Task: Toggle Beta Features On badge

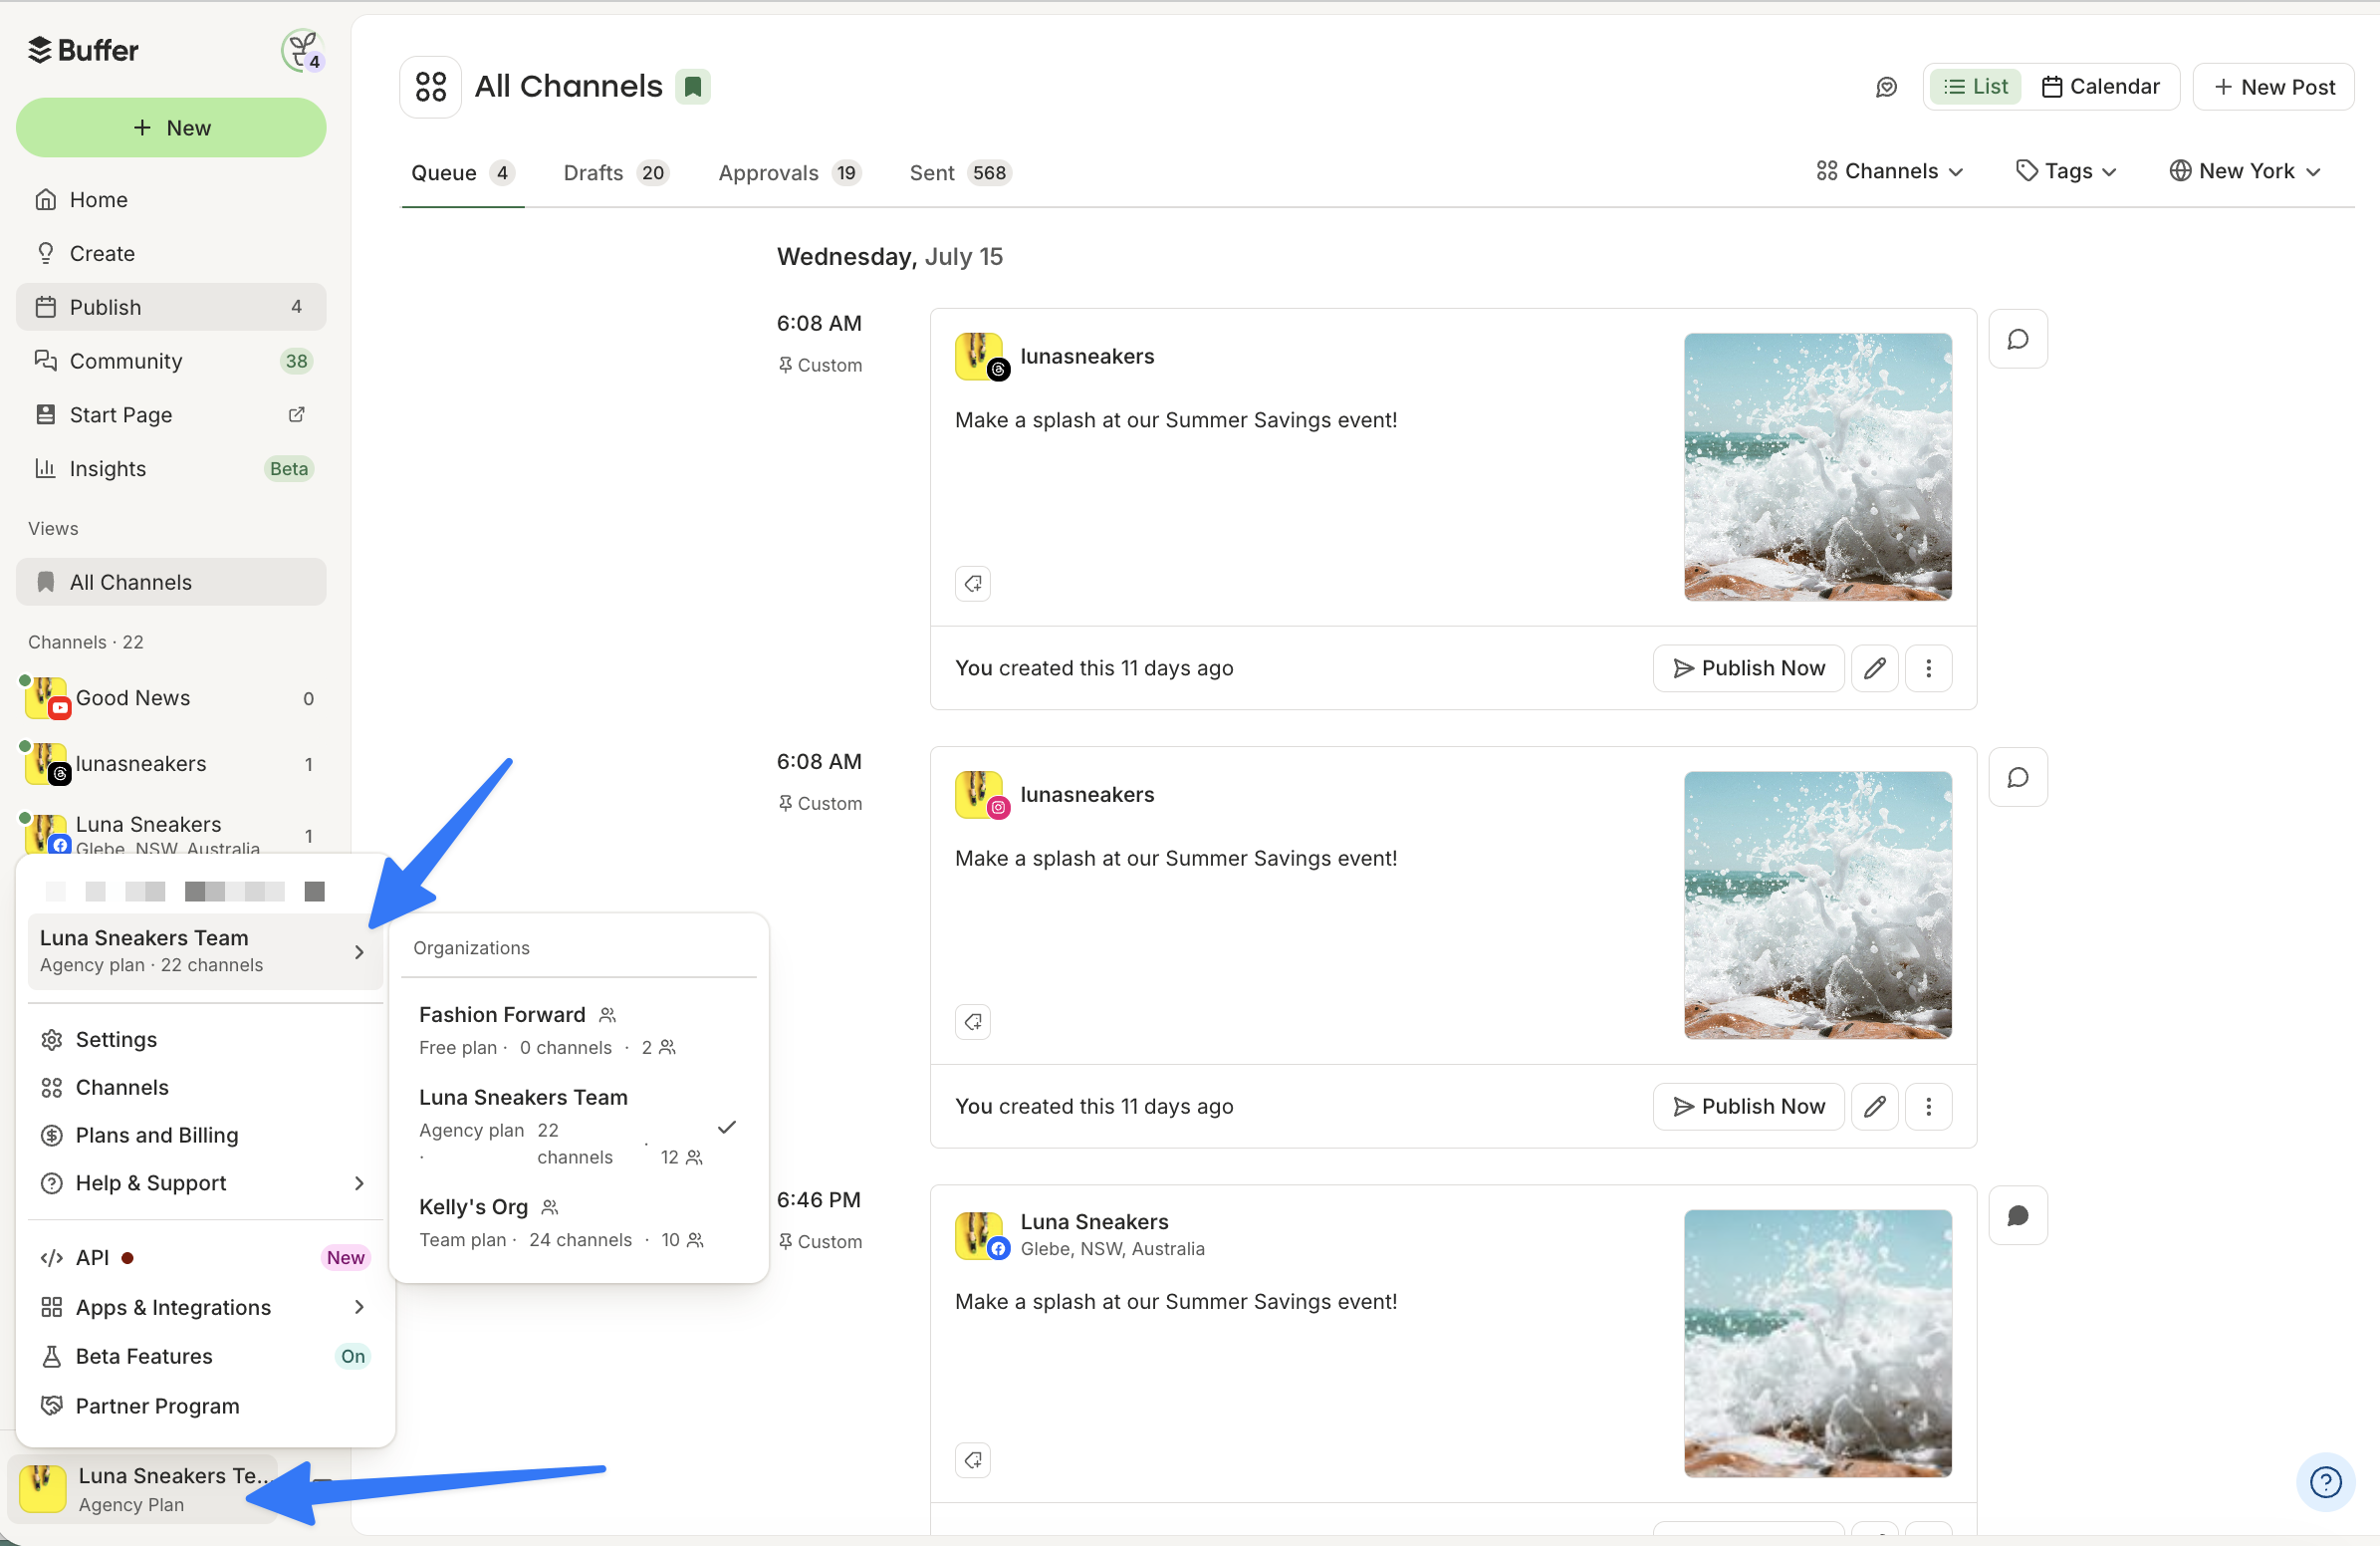Action: coord(353,1357)
